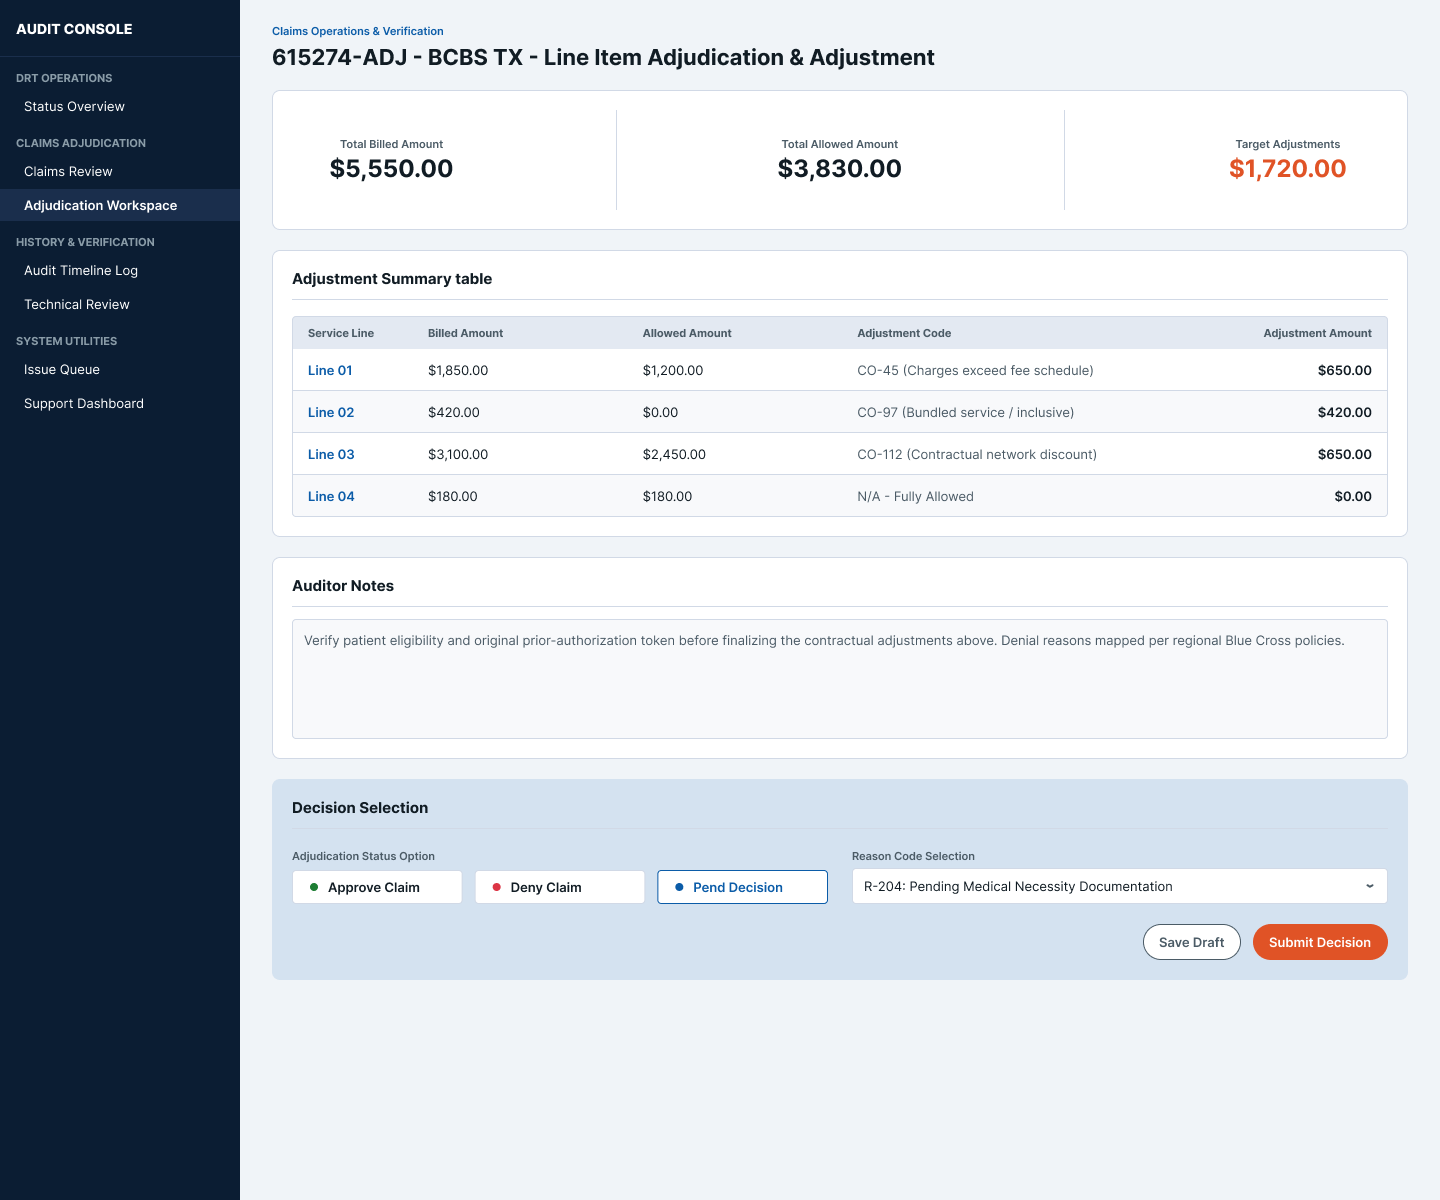1440x1200 pixels.
Task: Open the Reason Code Selection dropdown
Action: (1120, 886)
